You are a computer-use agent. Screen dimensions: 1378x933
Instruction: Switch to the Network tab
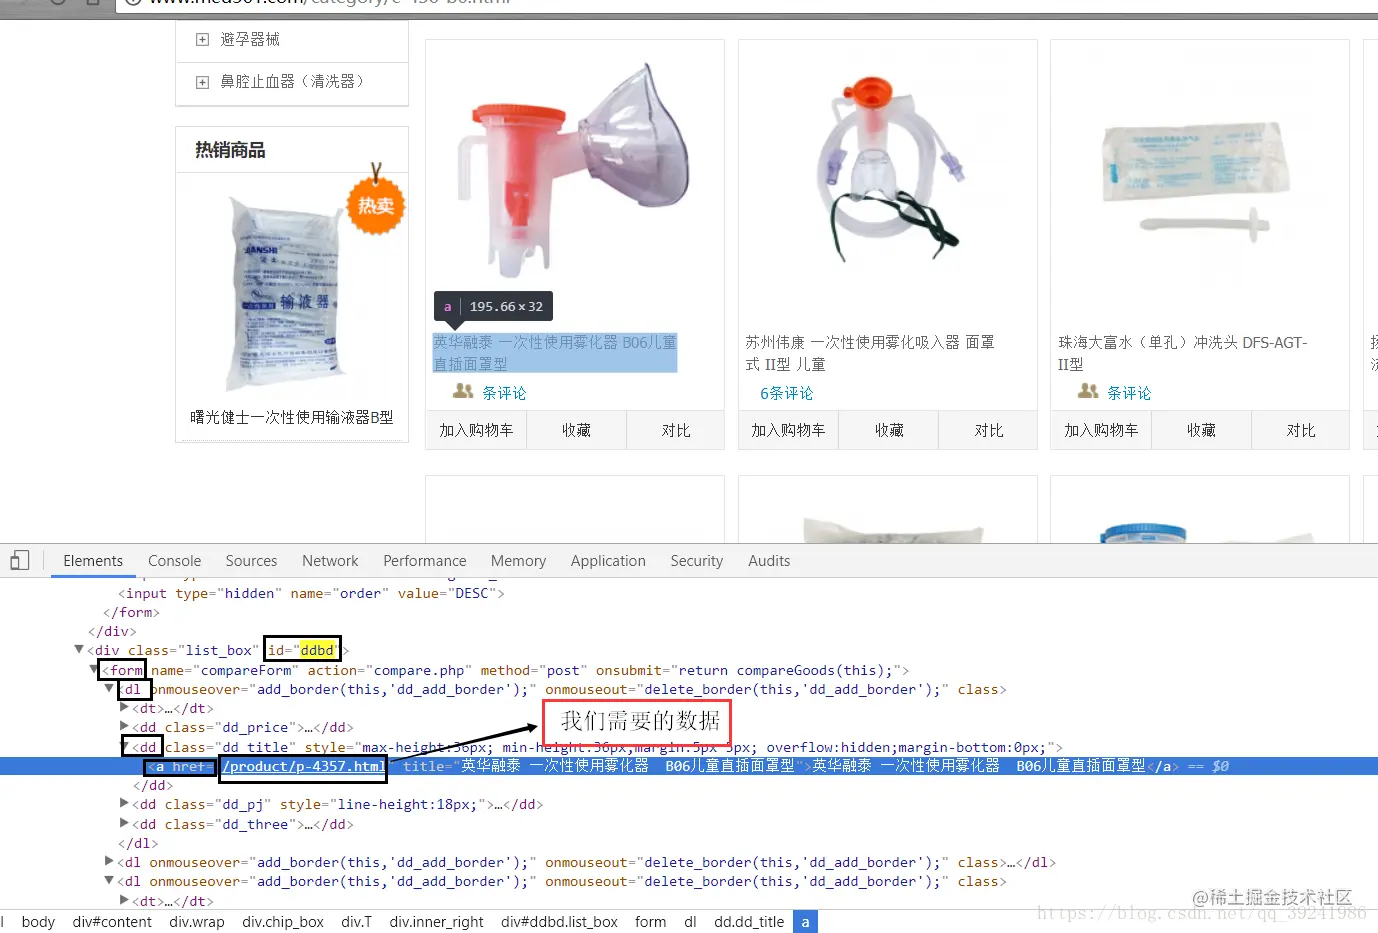coord(330,560)
